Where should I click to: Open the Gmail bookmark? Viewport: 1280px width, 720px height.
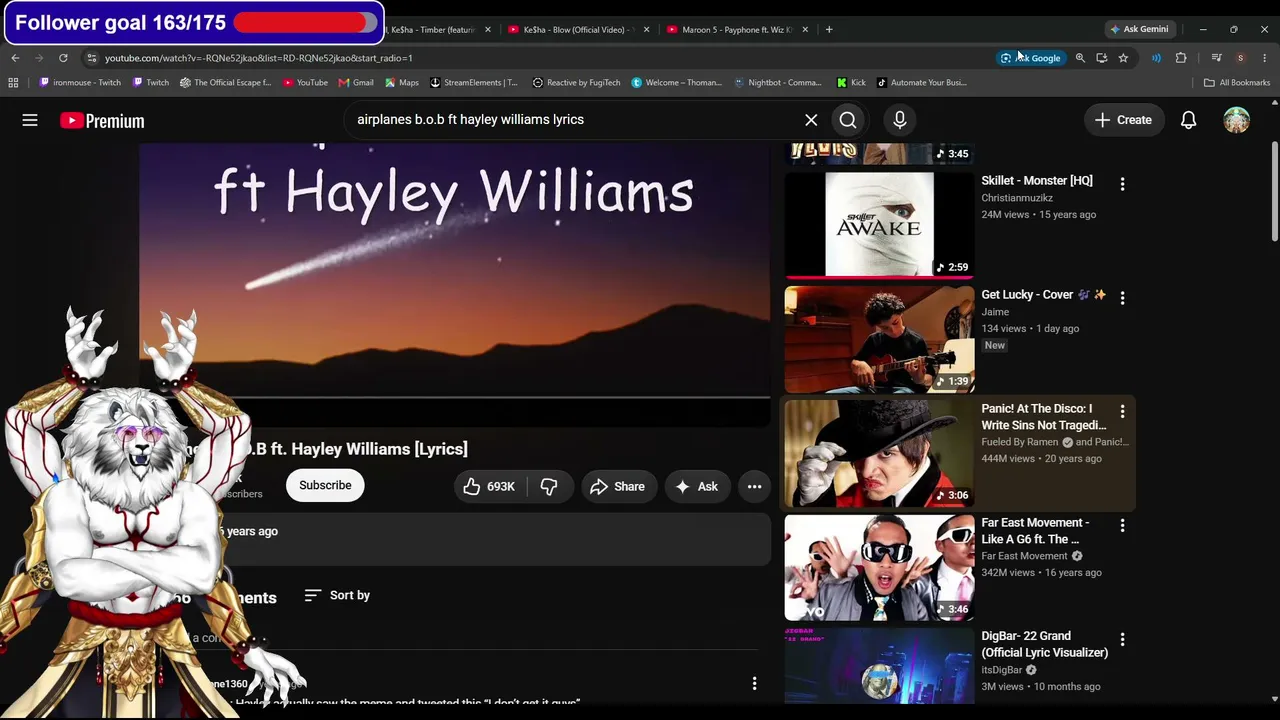356,83
